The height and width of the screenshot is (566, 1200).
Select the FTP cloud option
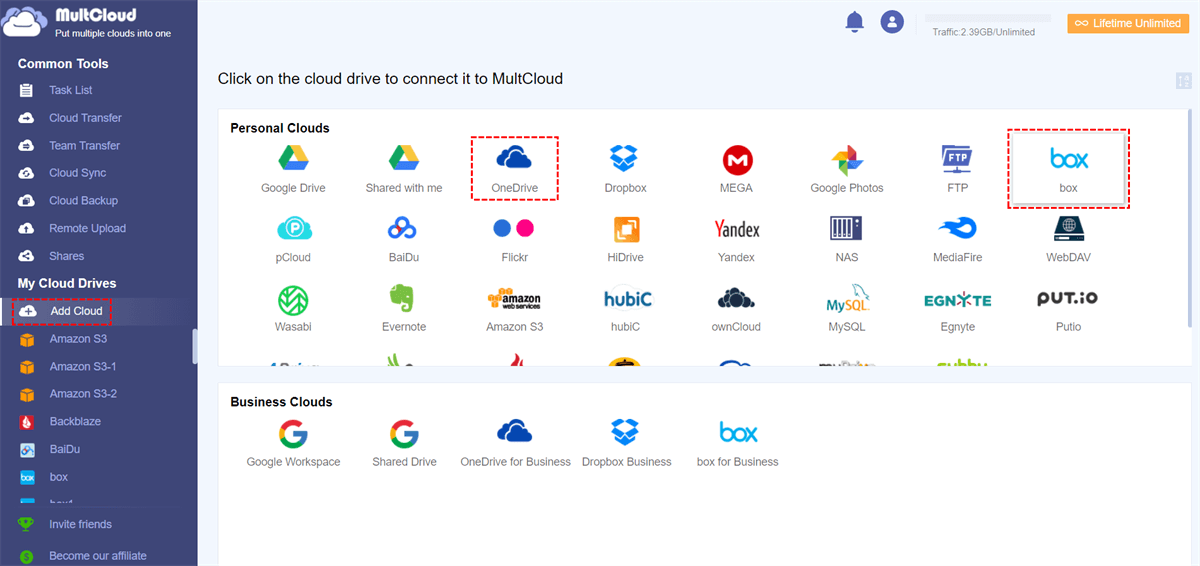(957, 168)
